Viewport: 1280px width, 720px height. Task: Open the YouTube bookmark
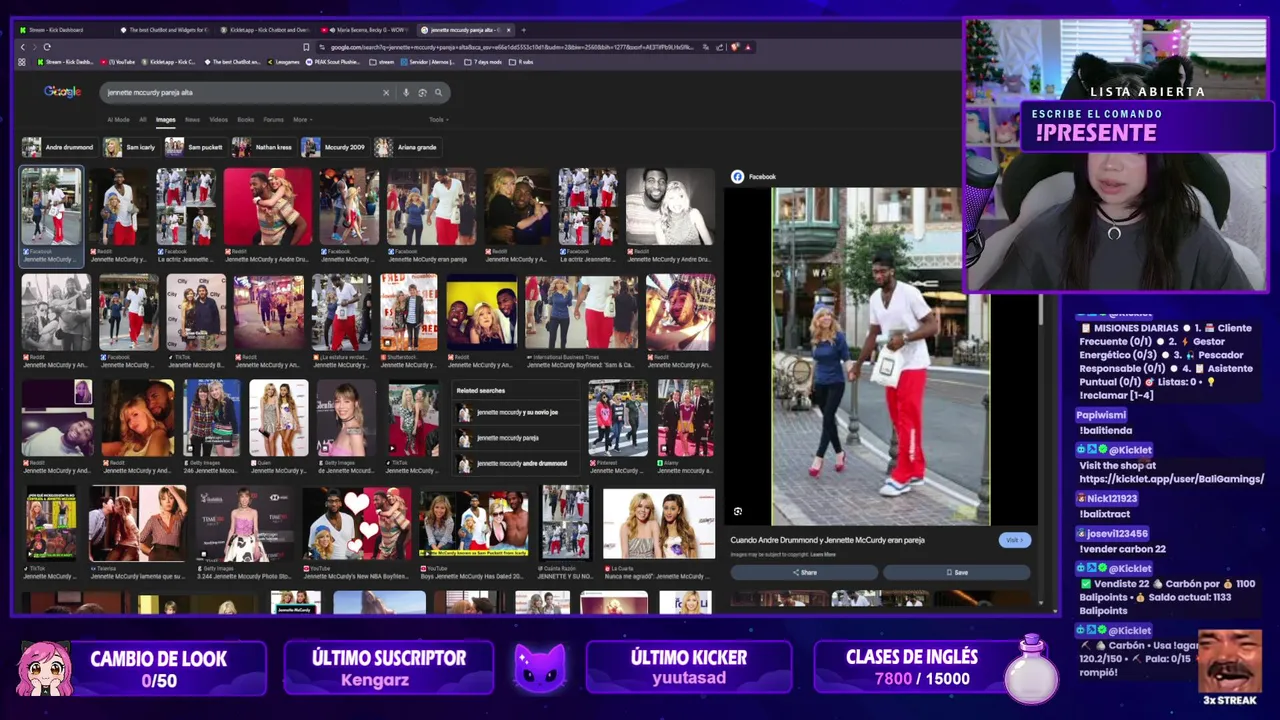pyautogui.click(x=120, y=62)
